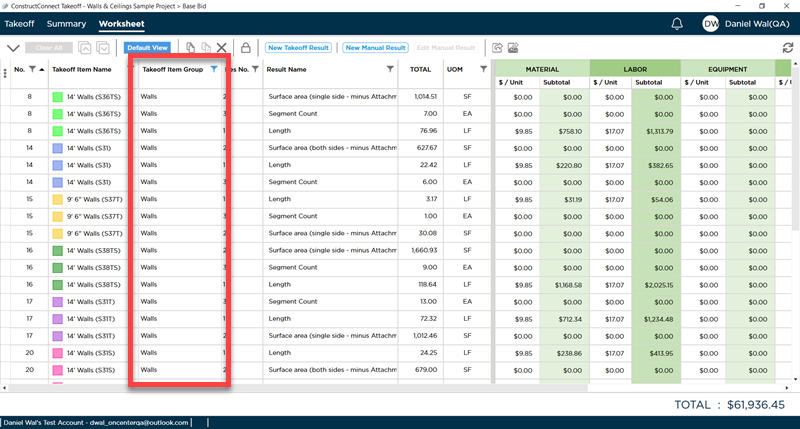Expand the toolbar chevron dropdown

pyautogui.click(x=13, y=48)
